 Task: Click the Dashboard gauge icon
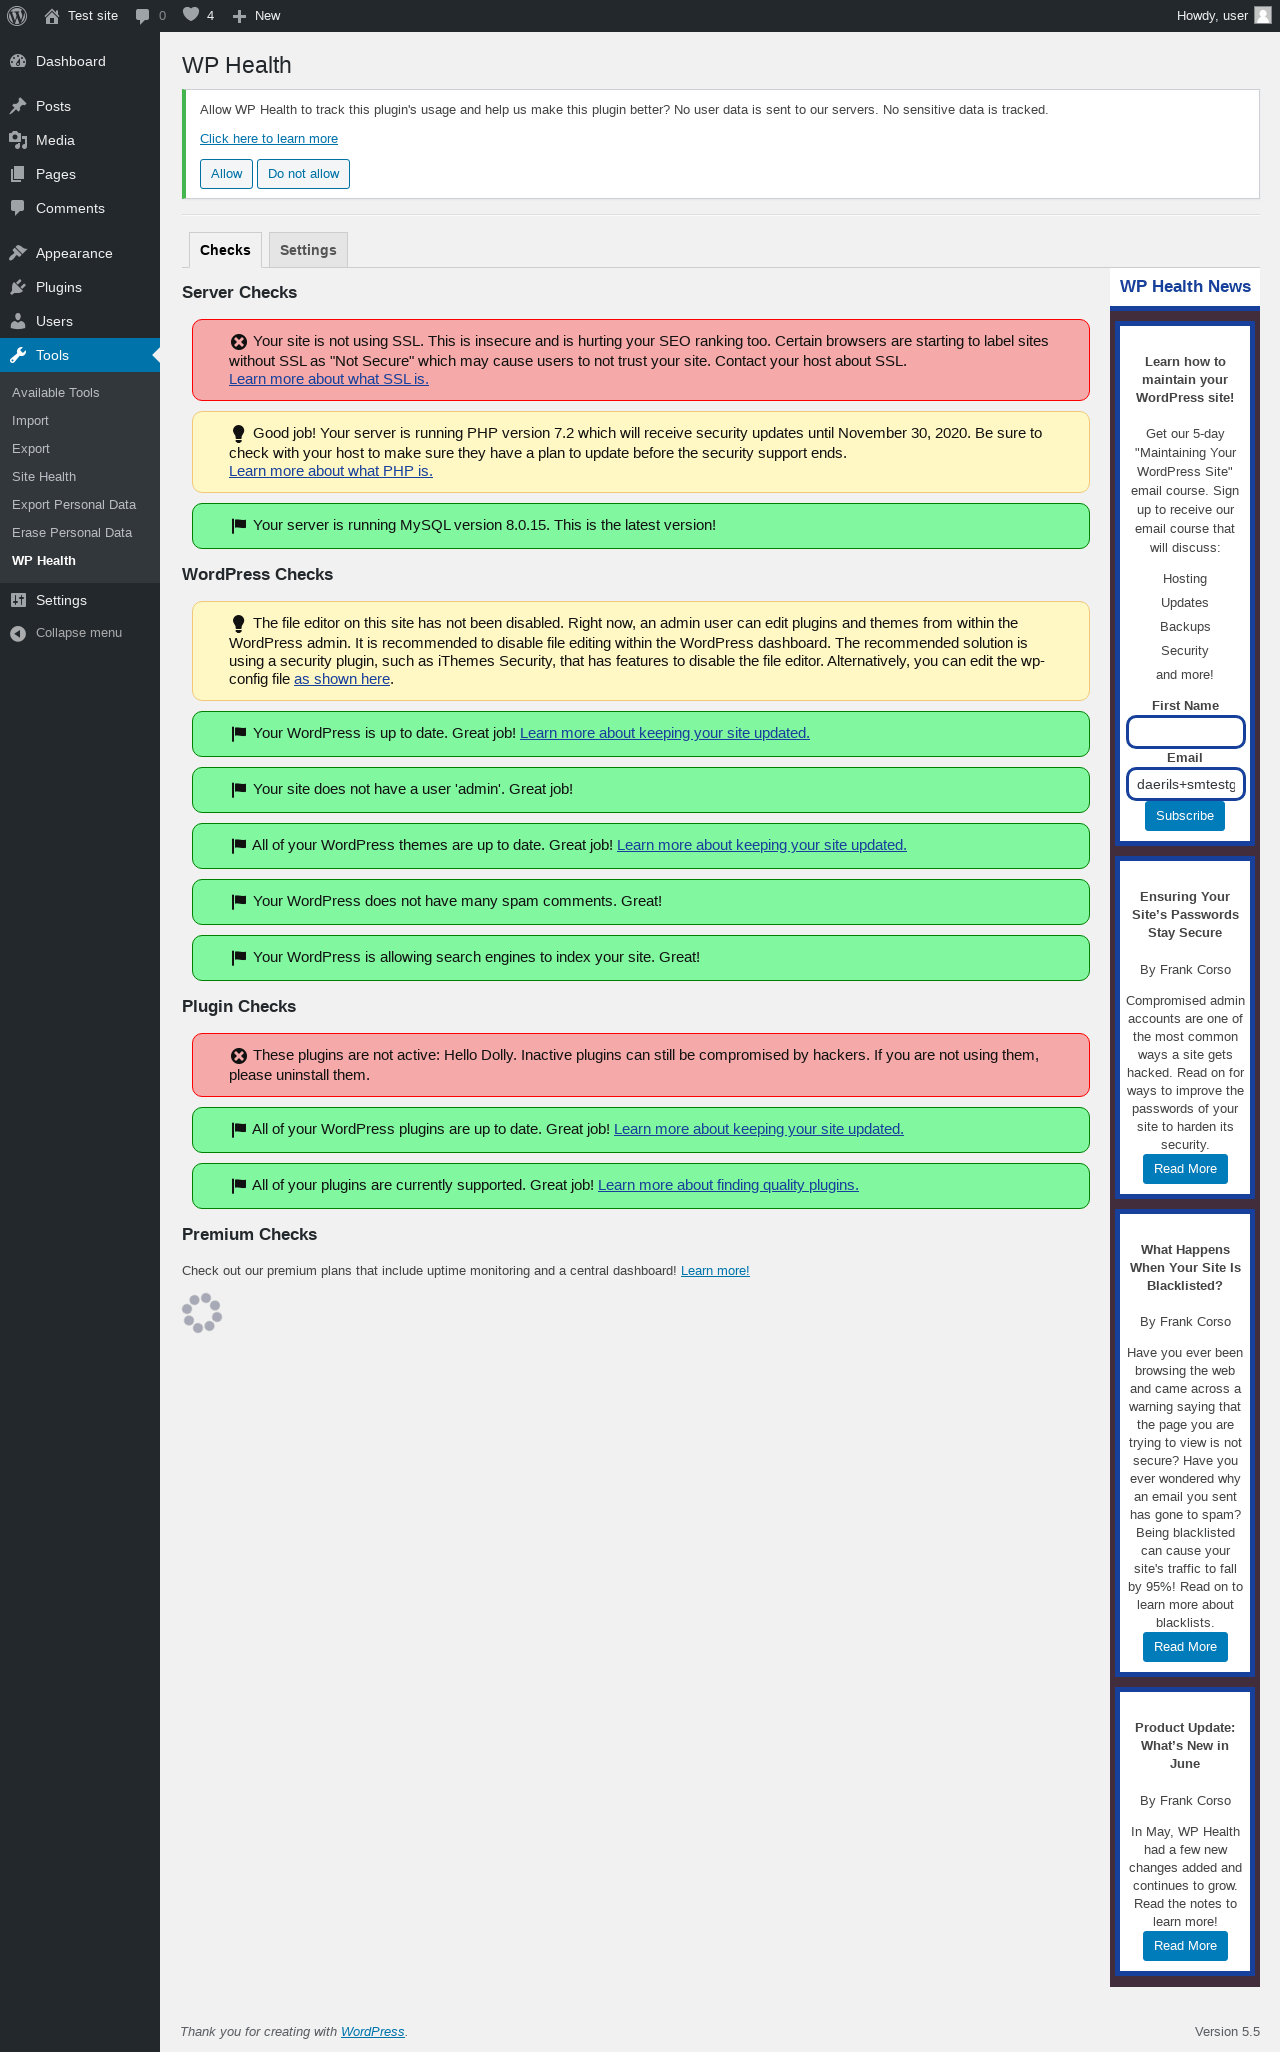(18, 61)
